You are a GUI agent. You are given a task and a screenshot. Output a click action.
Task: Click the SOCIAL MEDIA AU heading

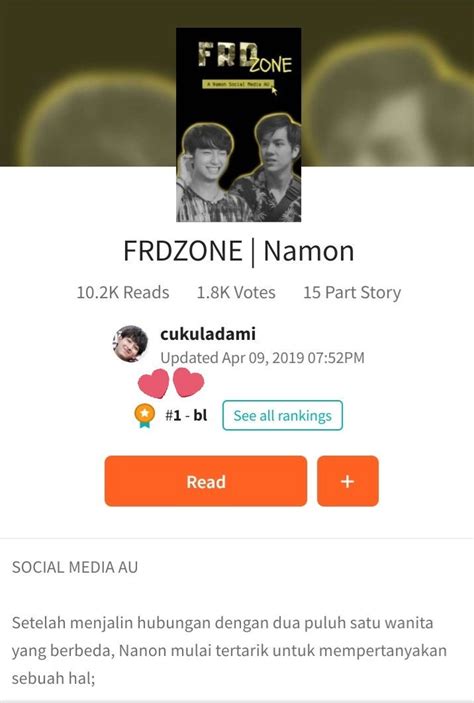[x=75, y=567]
